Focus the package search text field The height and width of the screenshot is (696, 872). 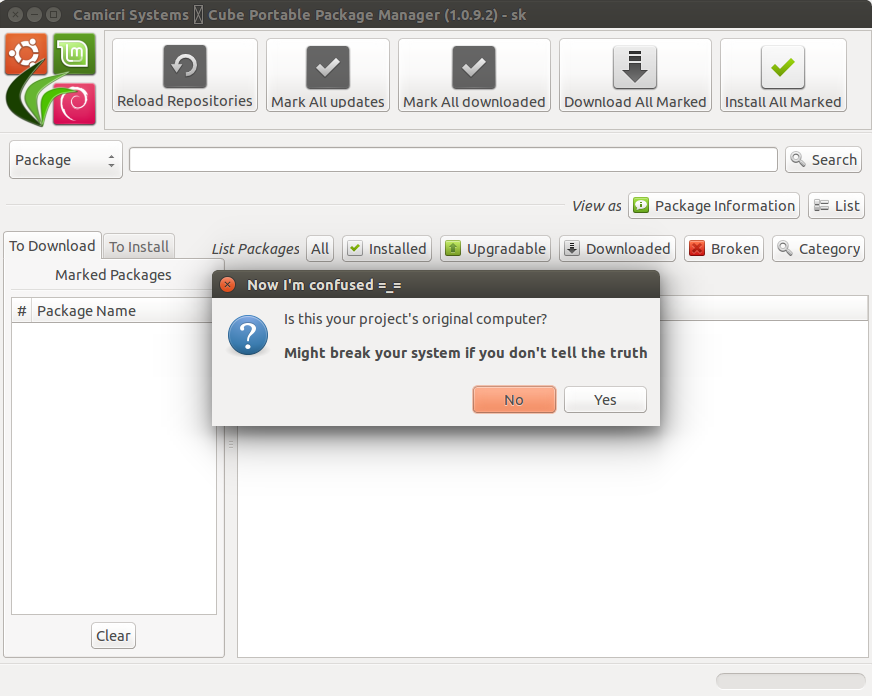tap(453, 160)
